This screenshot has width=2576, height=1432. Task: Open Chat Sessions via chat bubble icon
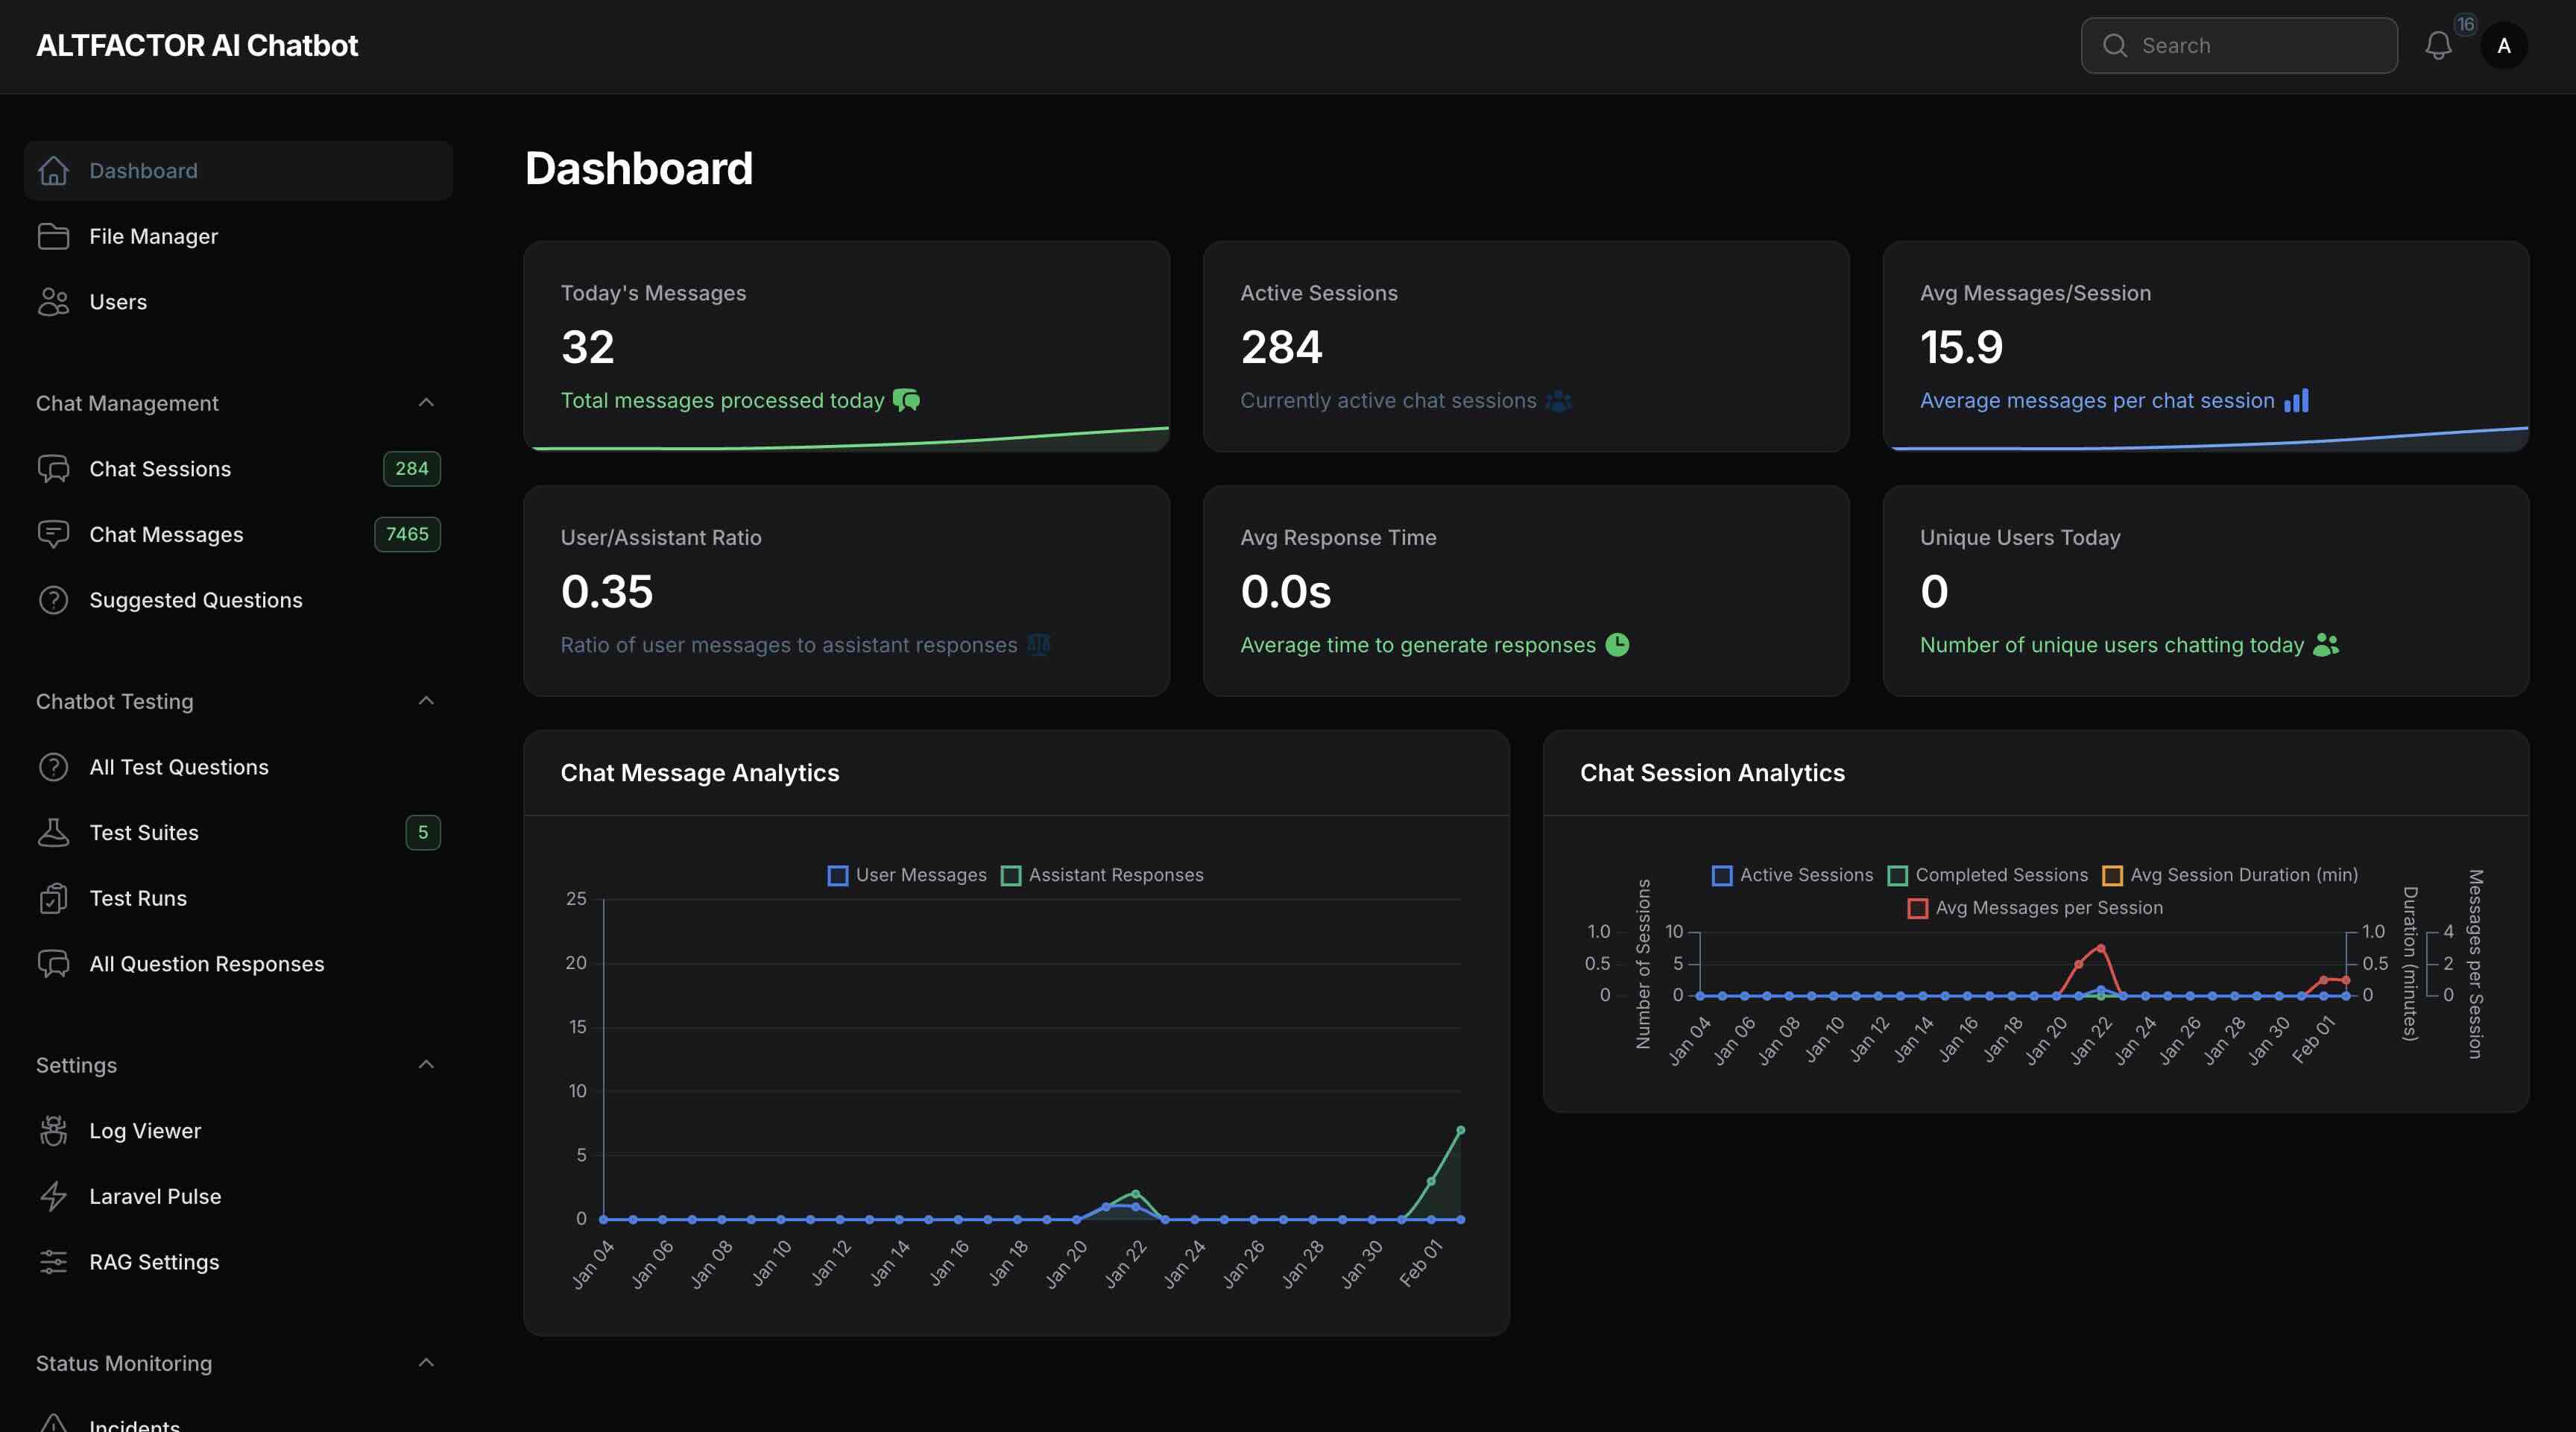point(55,468)
